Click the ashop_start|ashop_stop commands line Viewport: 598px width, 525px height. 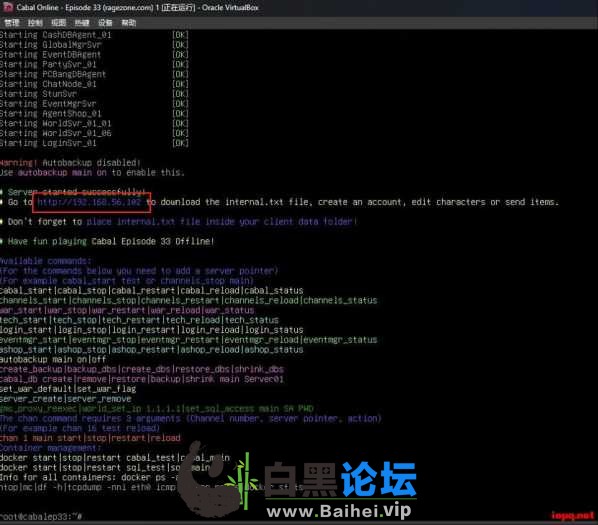(x=151, y=350)
